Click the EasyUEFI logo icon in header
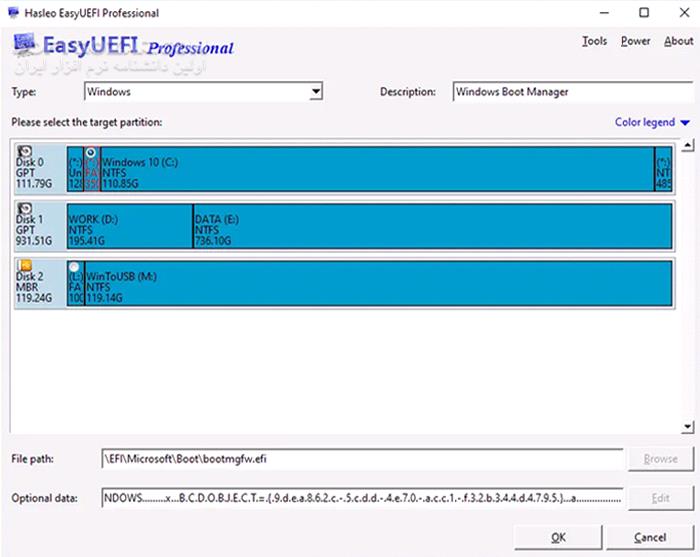This screenshot has height=557, width=700. [24, 43]
